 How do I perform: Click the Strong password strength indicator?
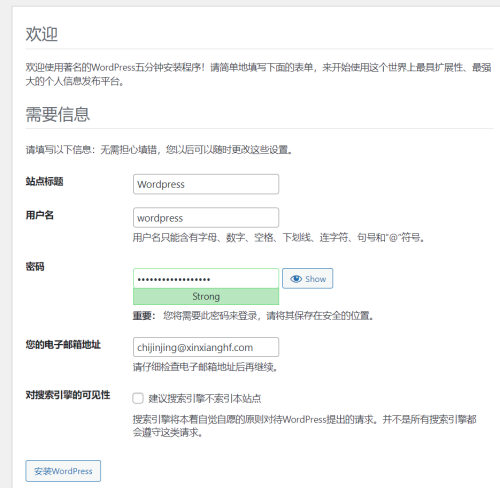[206, 296]
